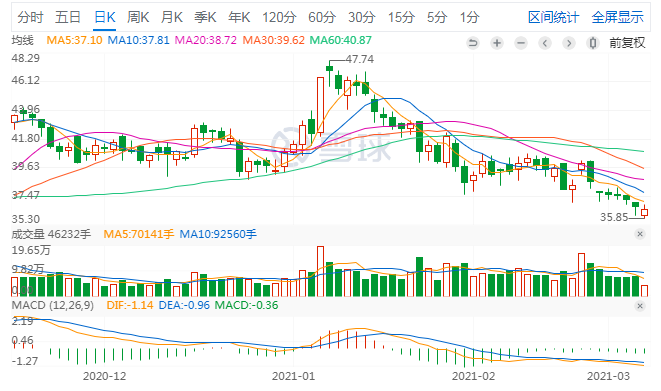Click the 47.74 peak candlestick
661x391 pixels.
329,69
